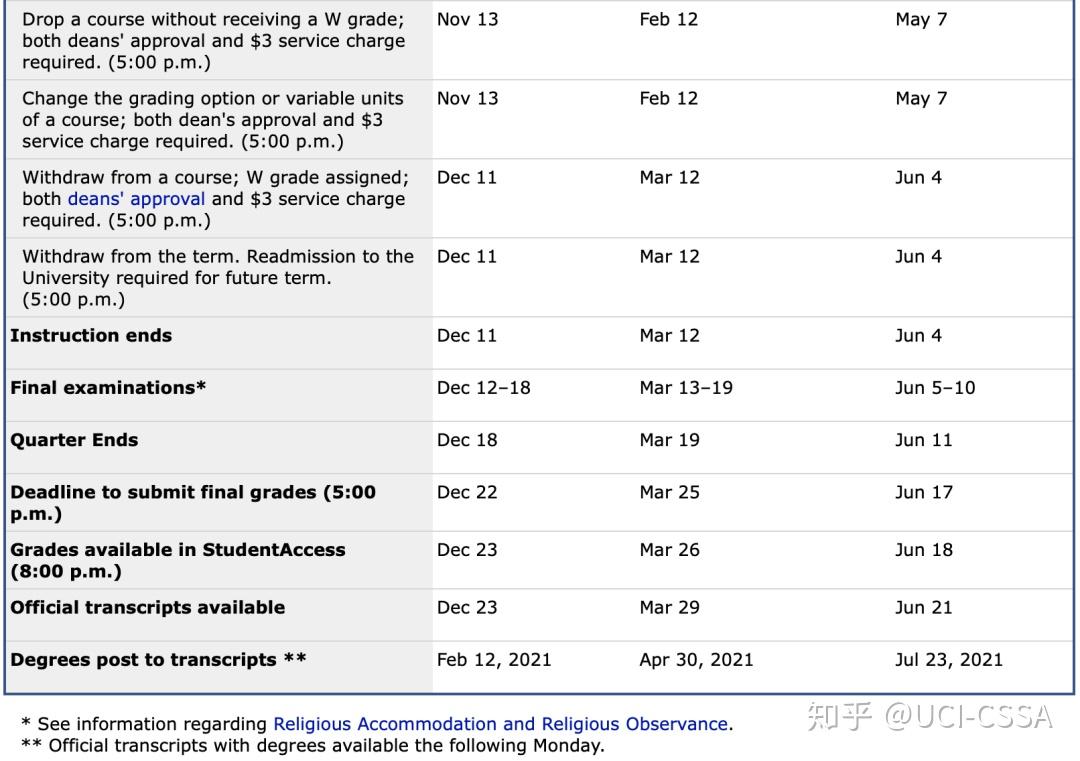Click the Quarter Ends row label
This screenshot has height=761, width=1080.
(74, 440)
